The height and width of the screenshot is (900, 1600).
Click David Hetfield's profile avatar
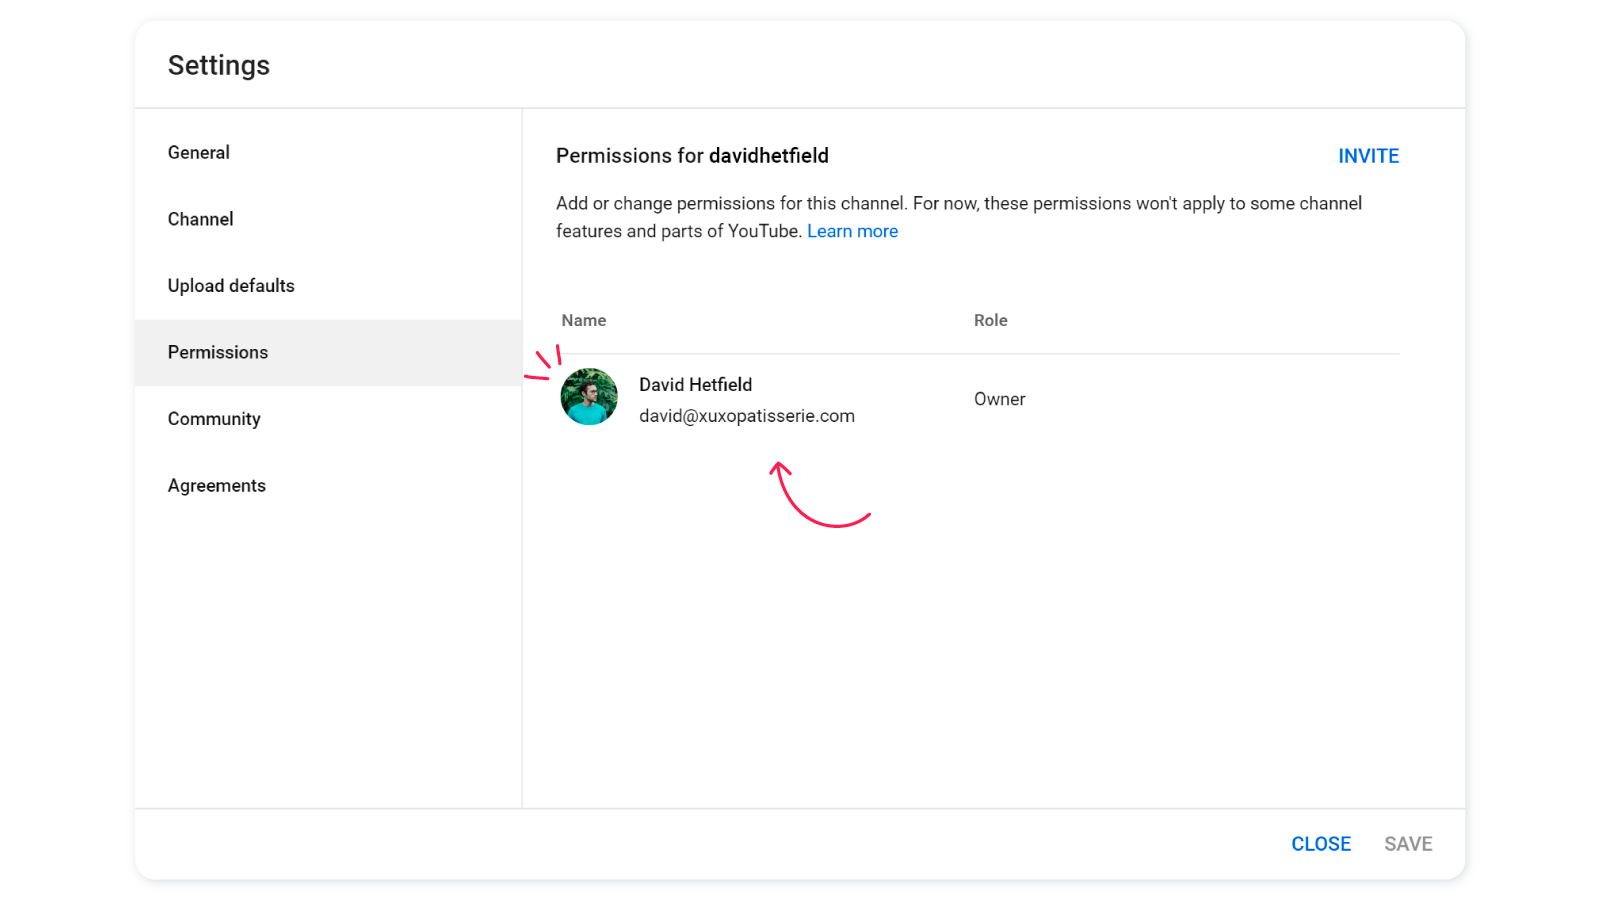pos(589,397)
